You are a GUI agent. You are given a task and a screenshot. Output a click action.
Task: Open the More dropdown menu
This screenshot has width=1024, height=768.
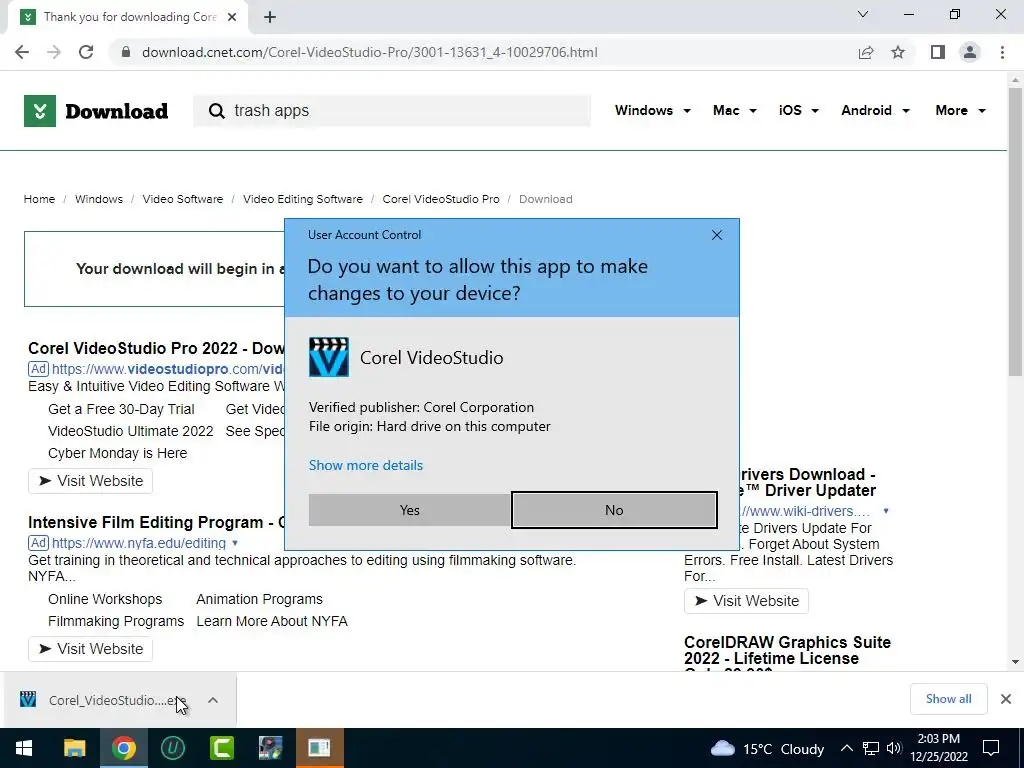click(x=960, y=110)
